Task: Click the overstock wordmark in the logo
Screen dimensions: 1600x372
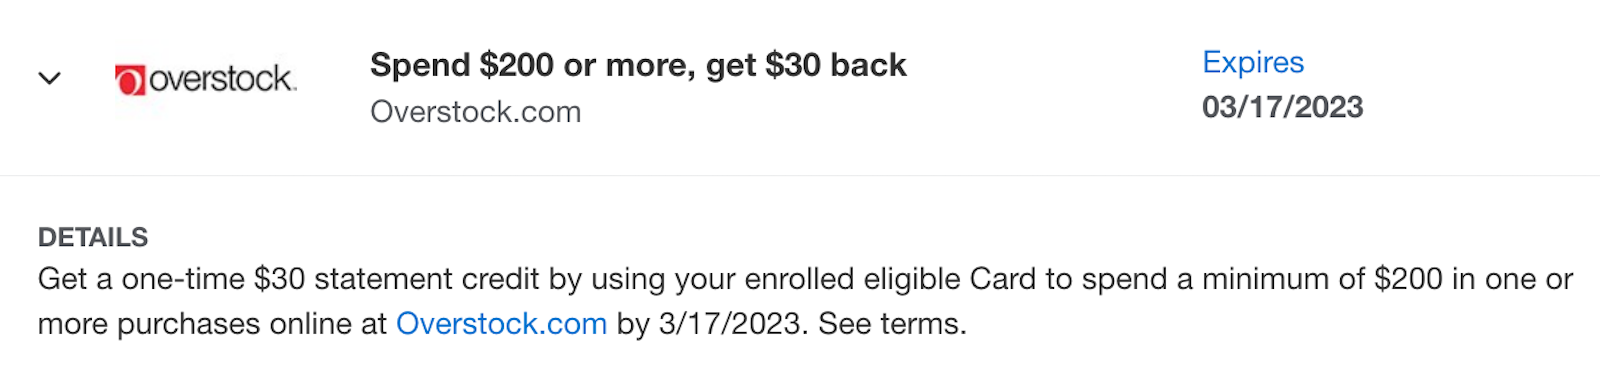Action: pos(222,79)
